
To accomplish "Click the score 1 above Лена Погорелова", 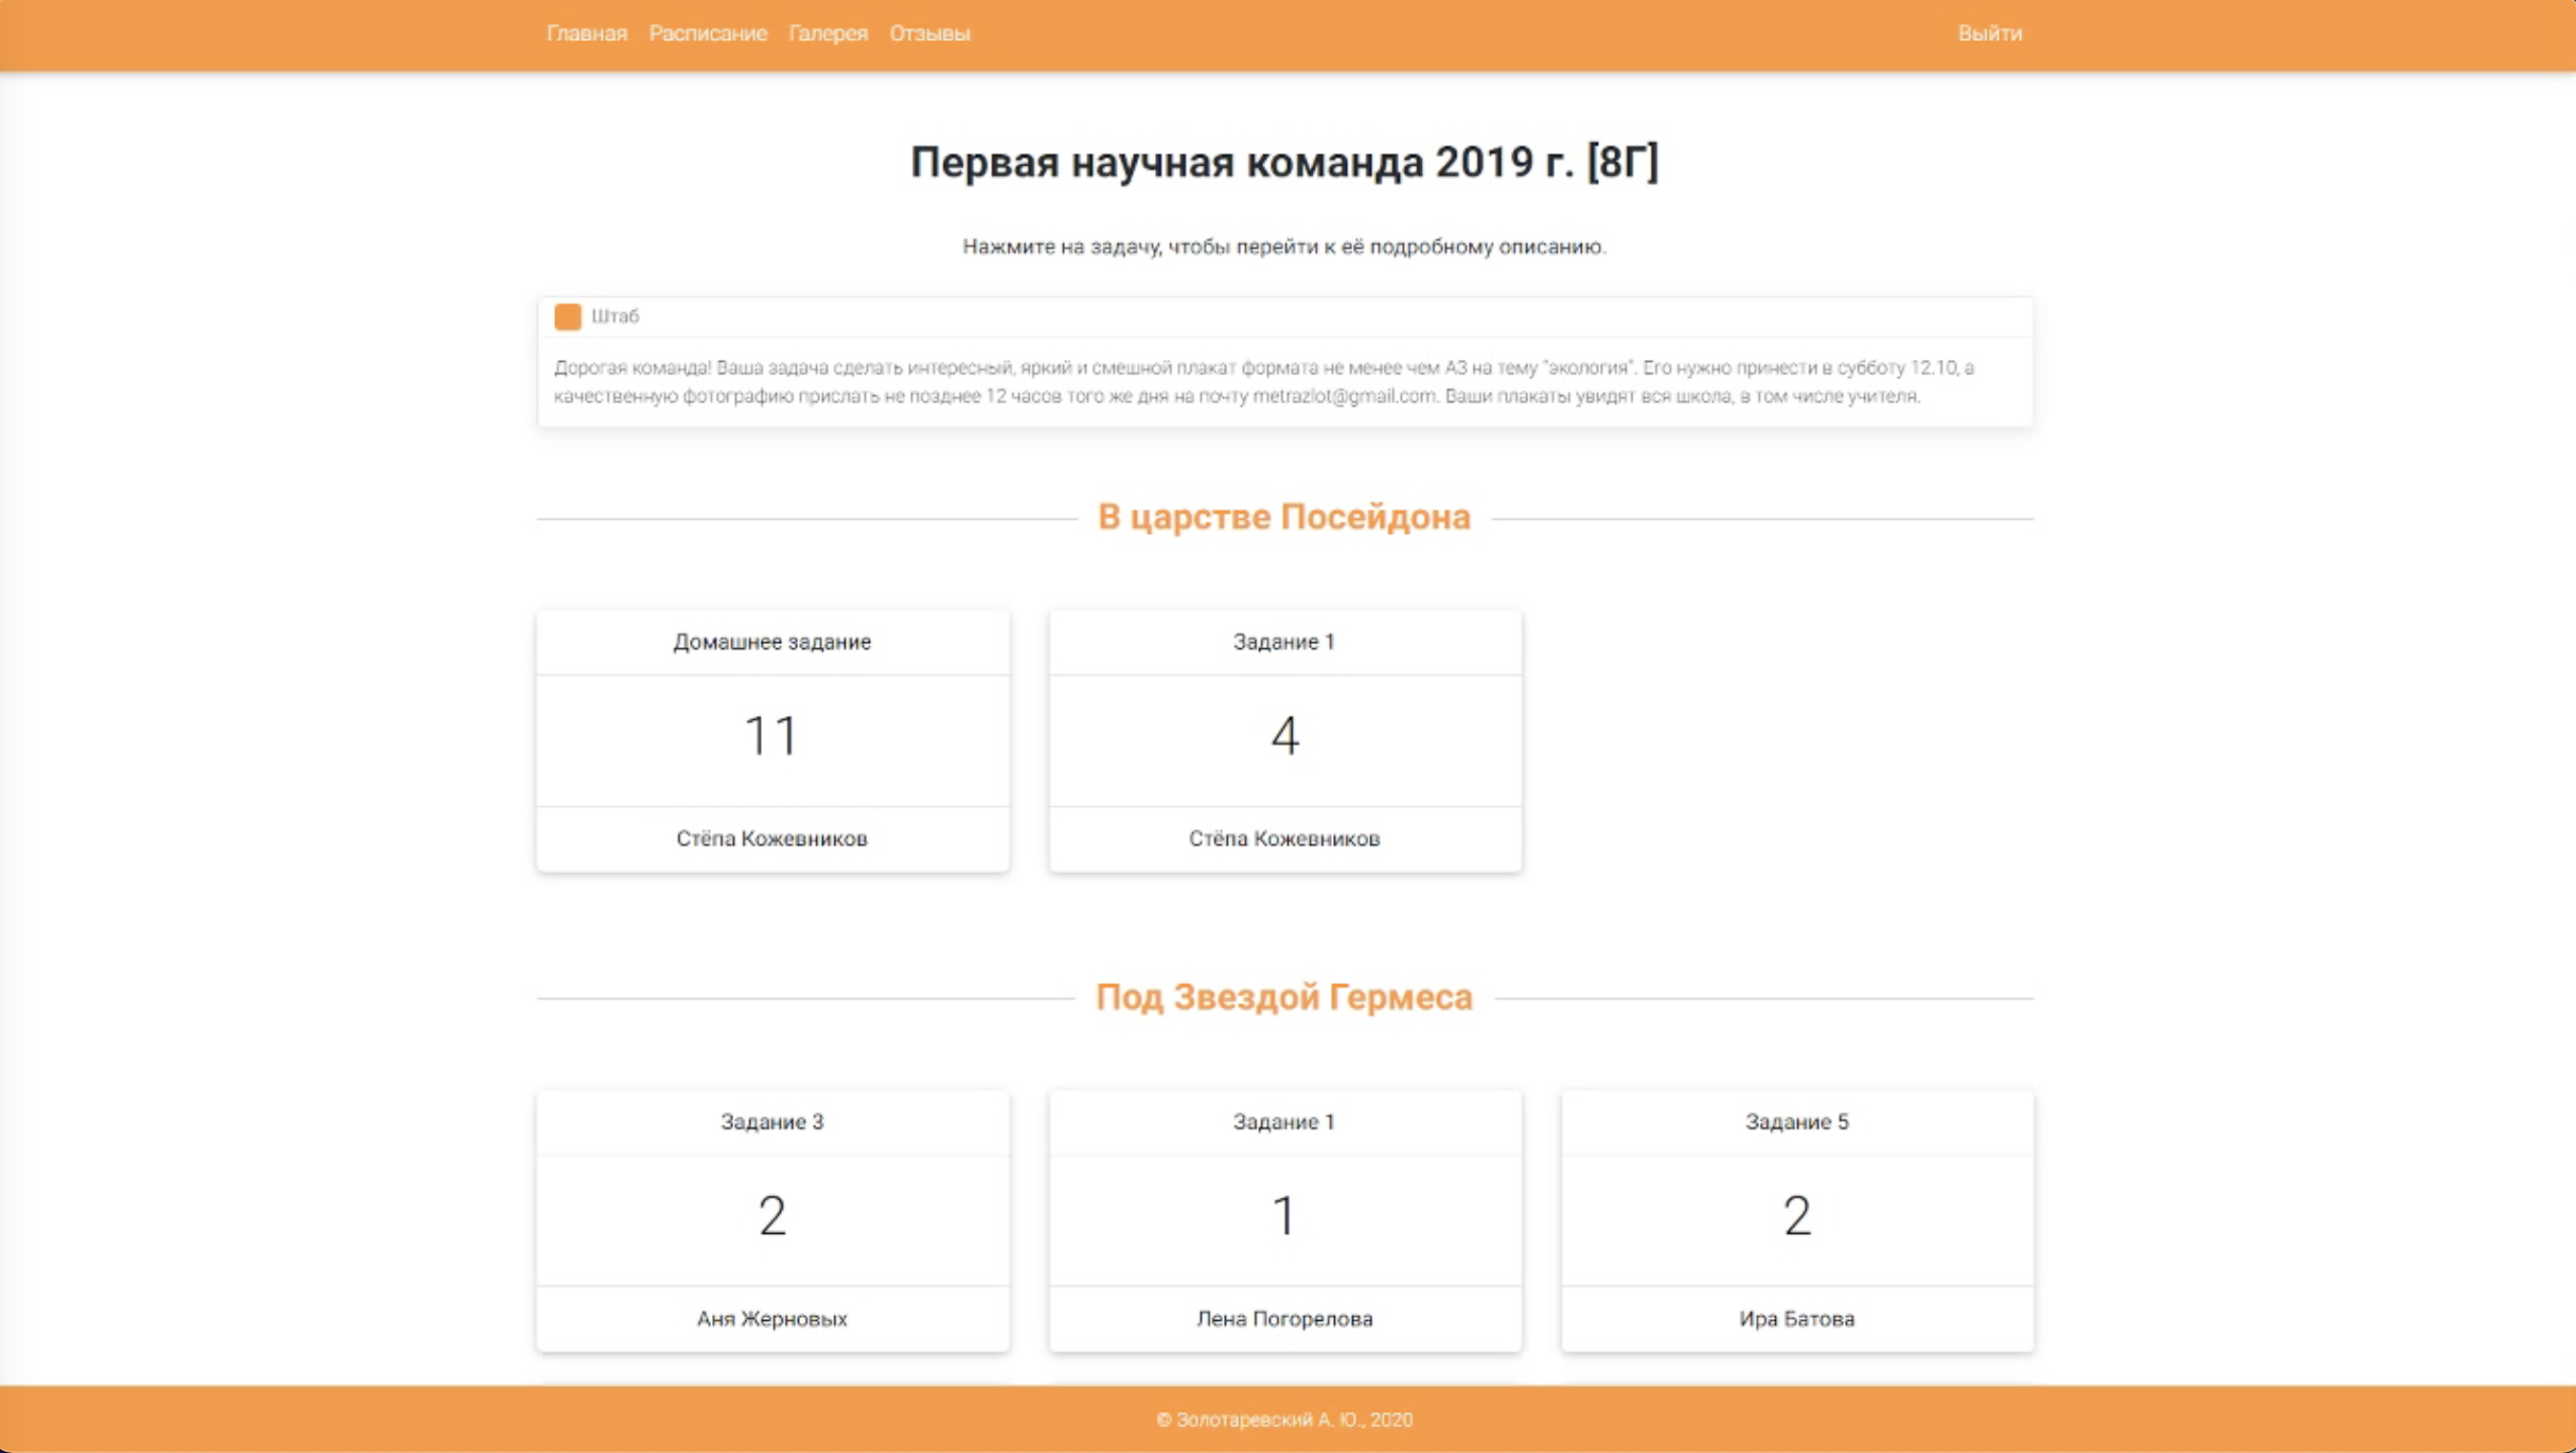I will (1284, 1216).
